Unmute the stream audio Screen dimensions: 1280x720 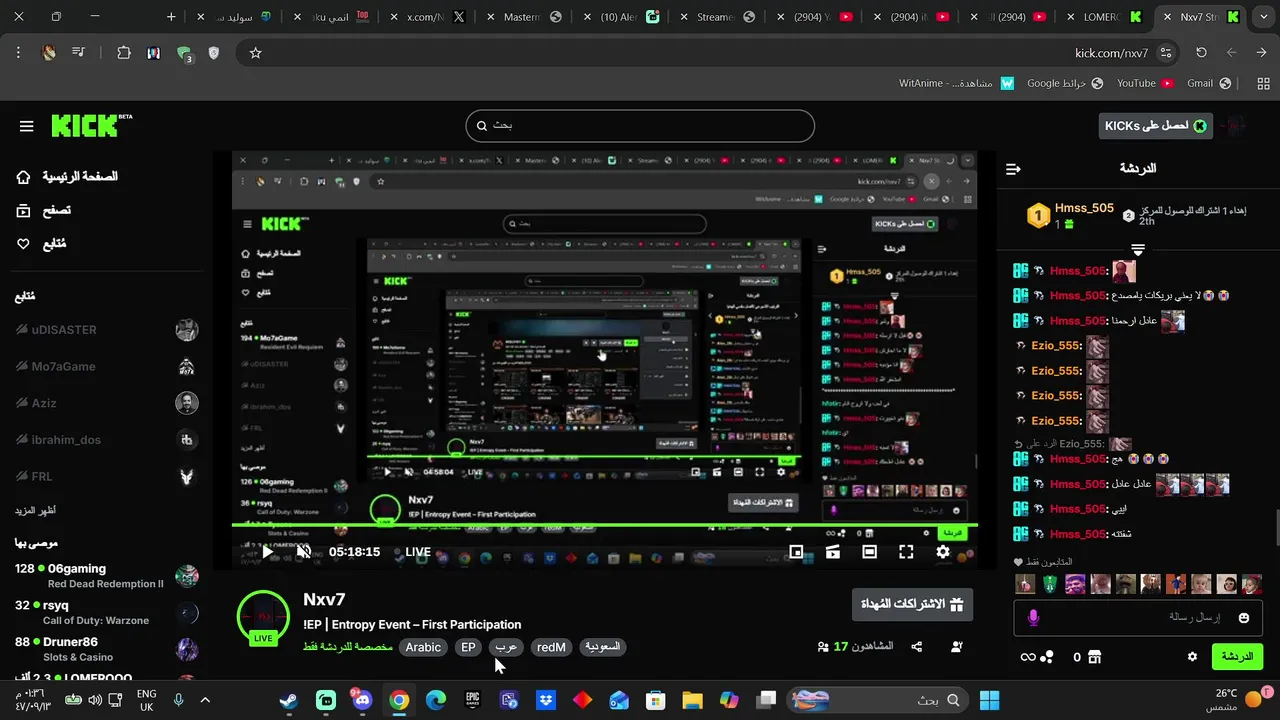point(304,552)
